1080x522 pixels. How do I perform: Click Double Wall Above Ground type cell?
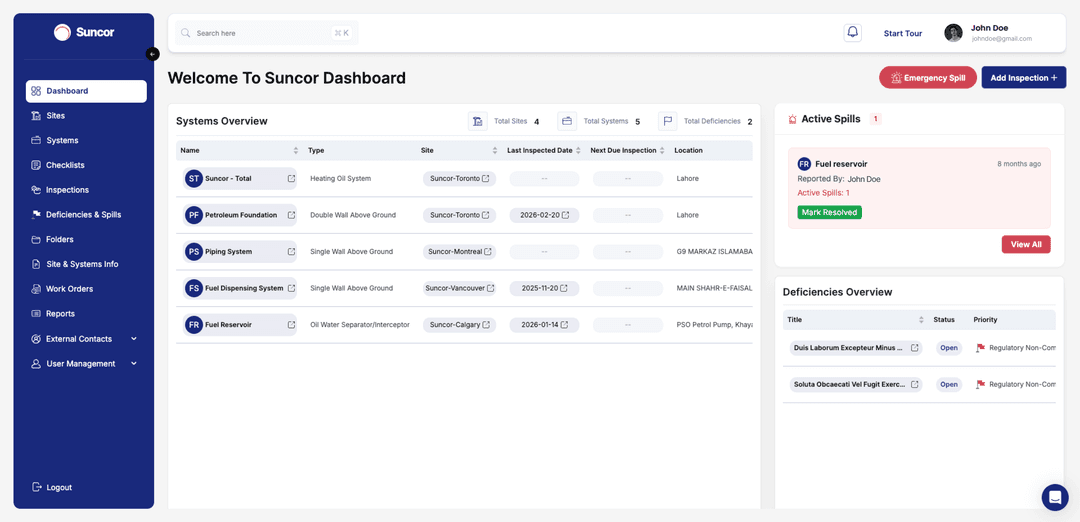tap(353, 215)
